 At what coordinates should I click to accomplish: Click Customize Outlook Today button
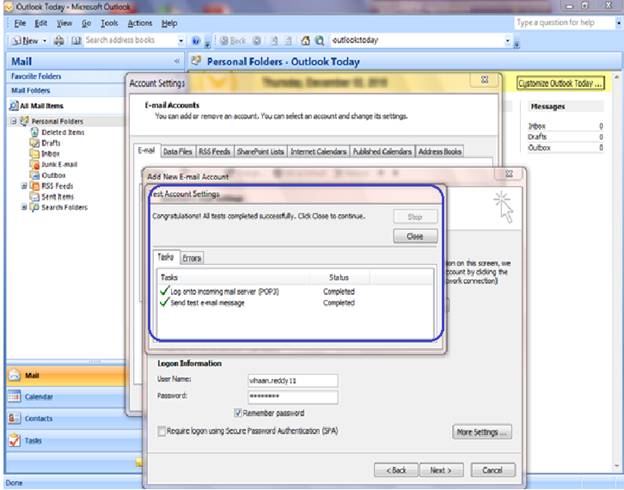[560, 84]
